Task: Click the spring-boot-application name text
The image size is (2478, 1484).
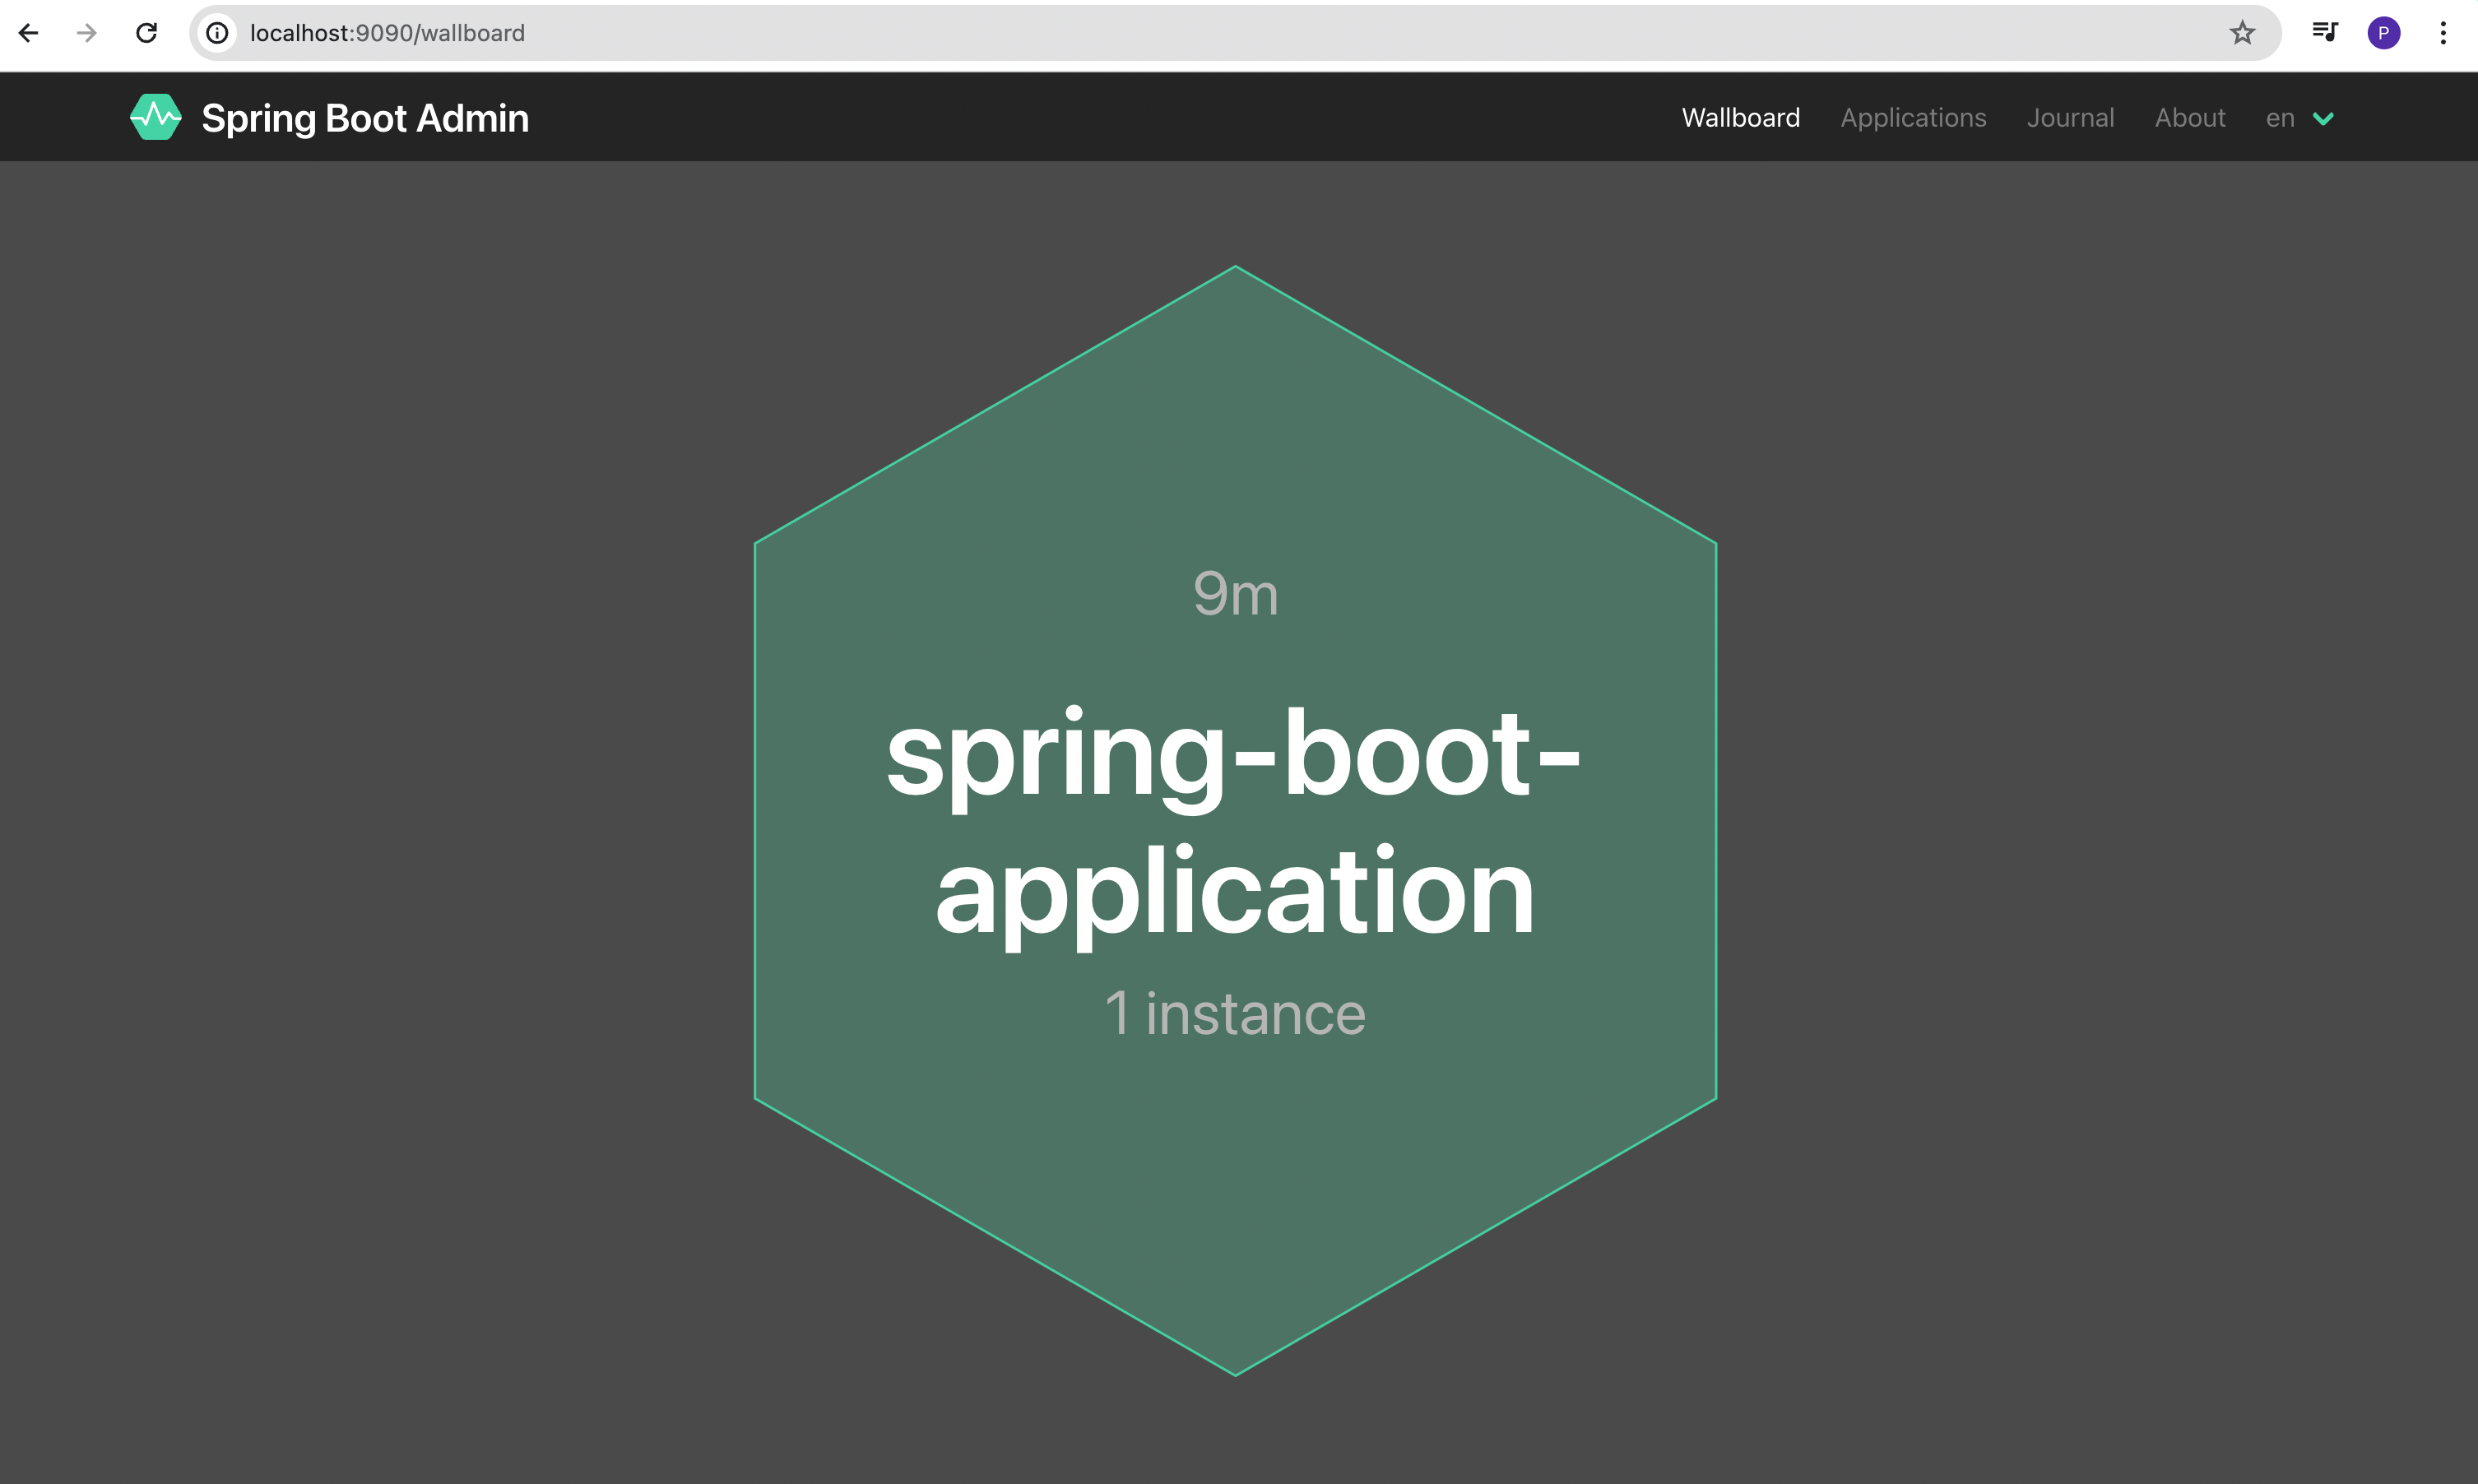Action: tap(1234, 820)
